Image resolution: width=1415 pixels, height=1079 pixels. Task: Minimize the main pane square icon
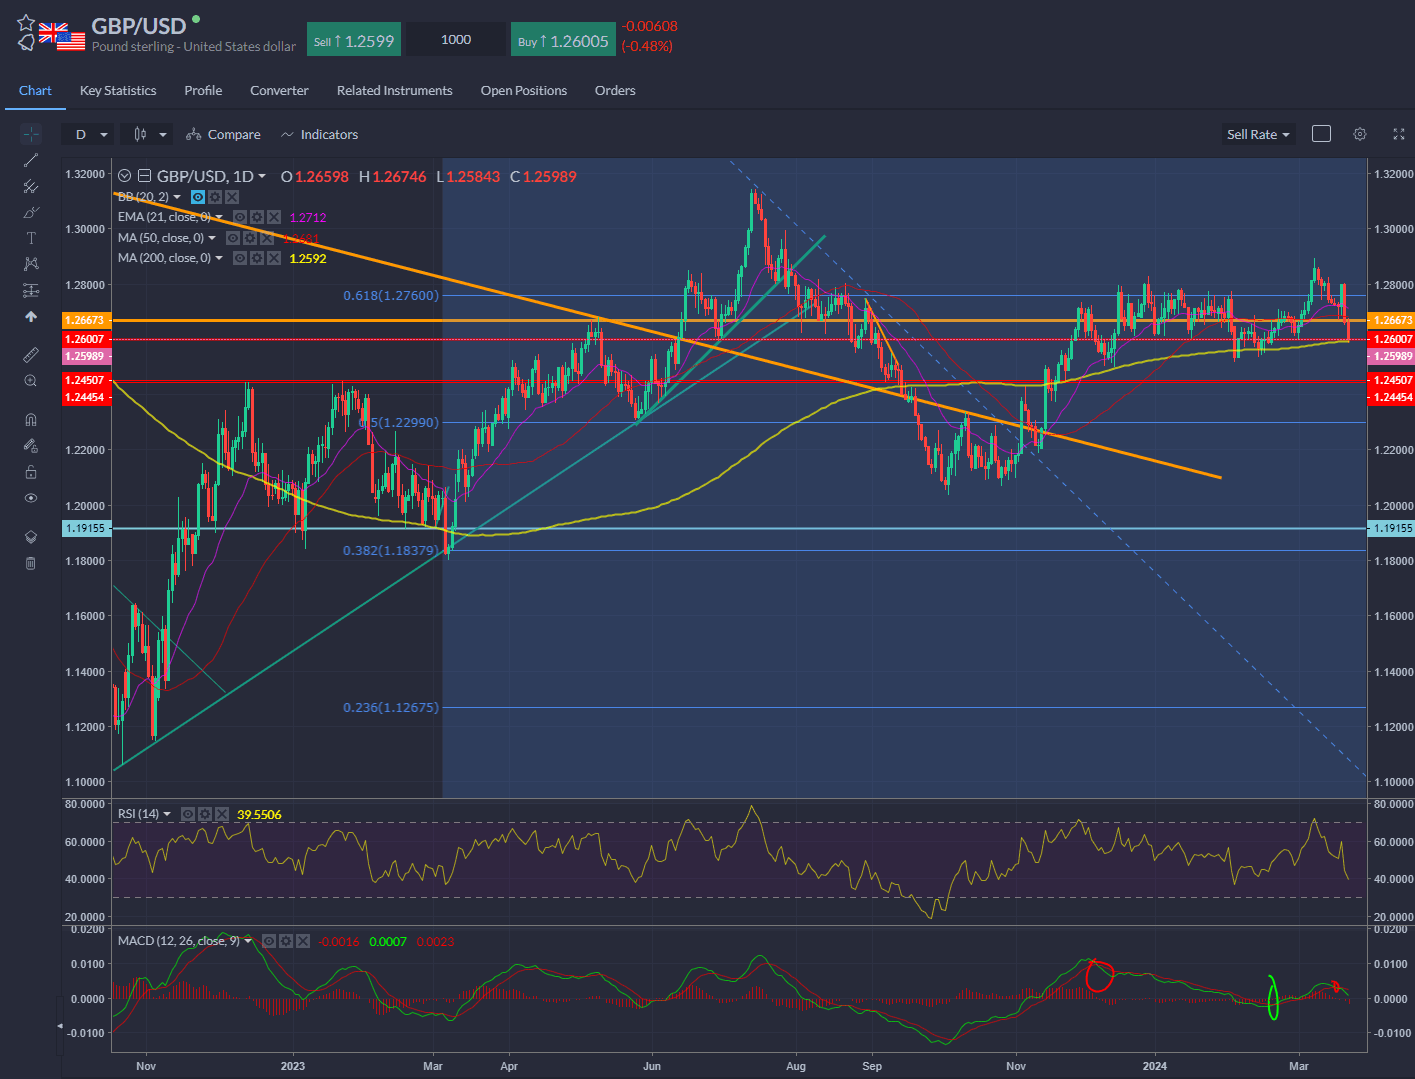click(x=145, y=176)
